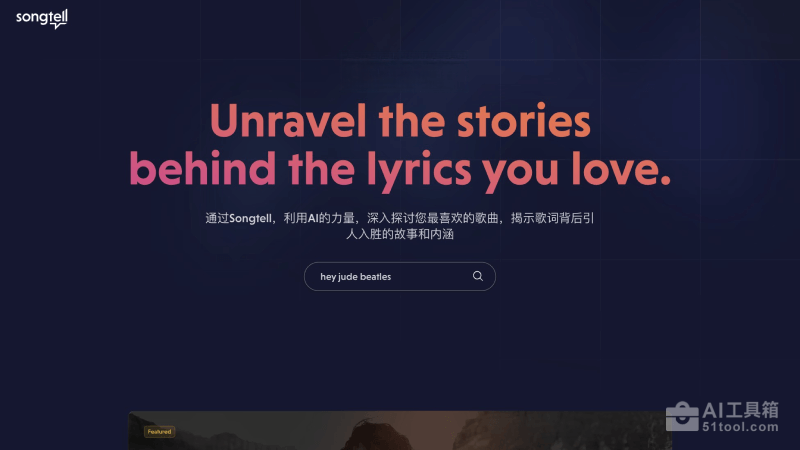The height and width of the screenshot is (450, 800).
Task: Select the yellow Featured badge
Action: click(159, 432)
